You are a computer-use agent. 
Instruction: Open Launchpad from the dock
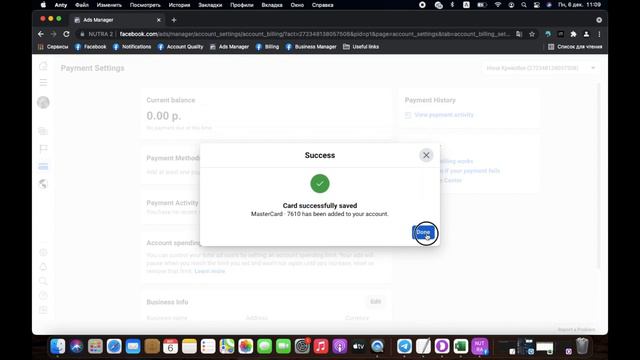[95, 347]
